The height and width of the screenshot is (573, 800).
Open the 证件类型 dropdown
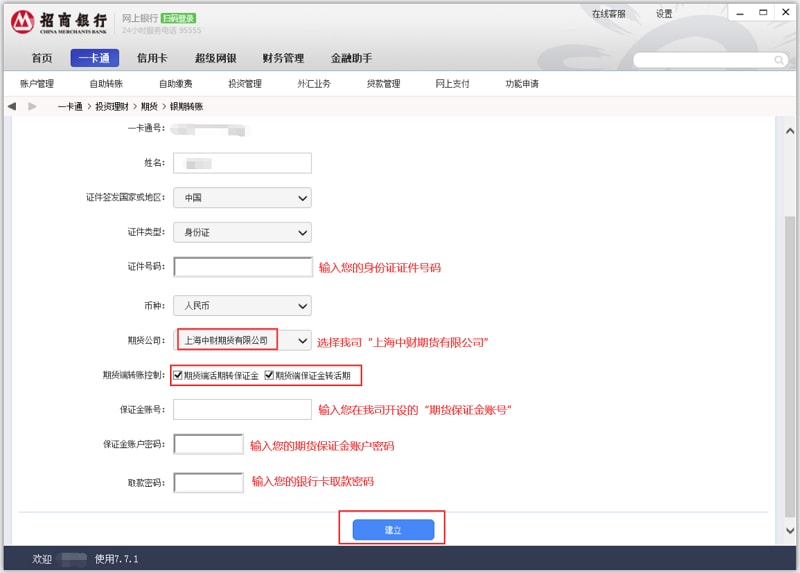click(x=242, y=233)
